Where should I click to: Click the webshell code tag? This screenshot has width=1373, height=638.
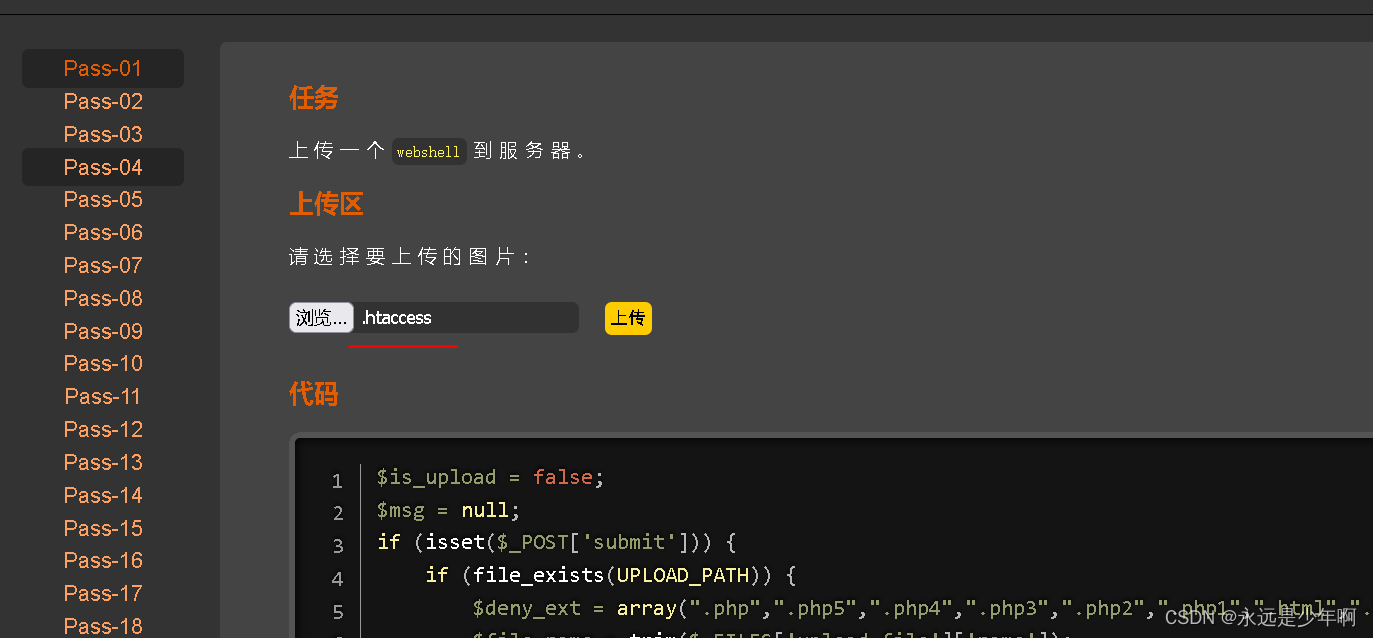pos(428,152)
